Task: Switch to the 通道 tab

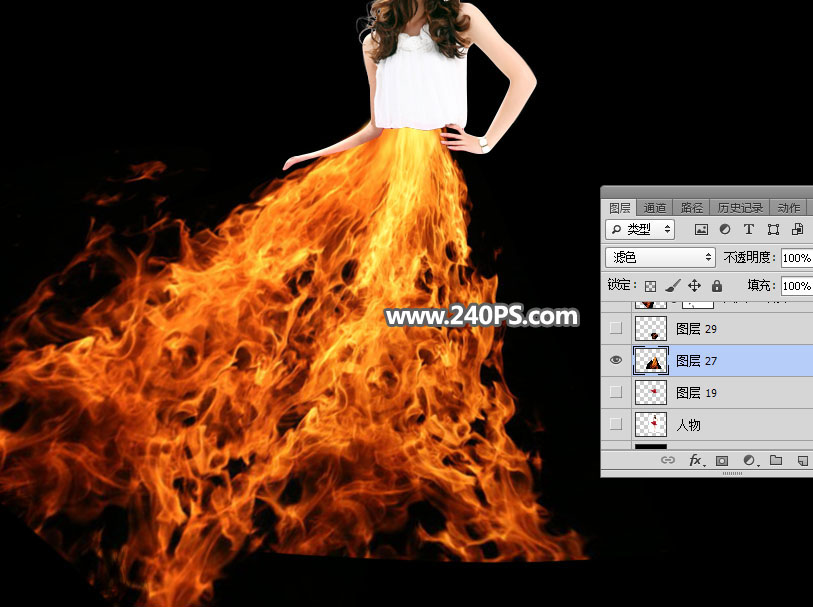Action: pyautogui.click(x=654, y=208)
